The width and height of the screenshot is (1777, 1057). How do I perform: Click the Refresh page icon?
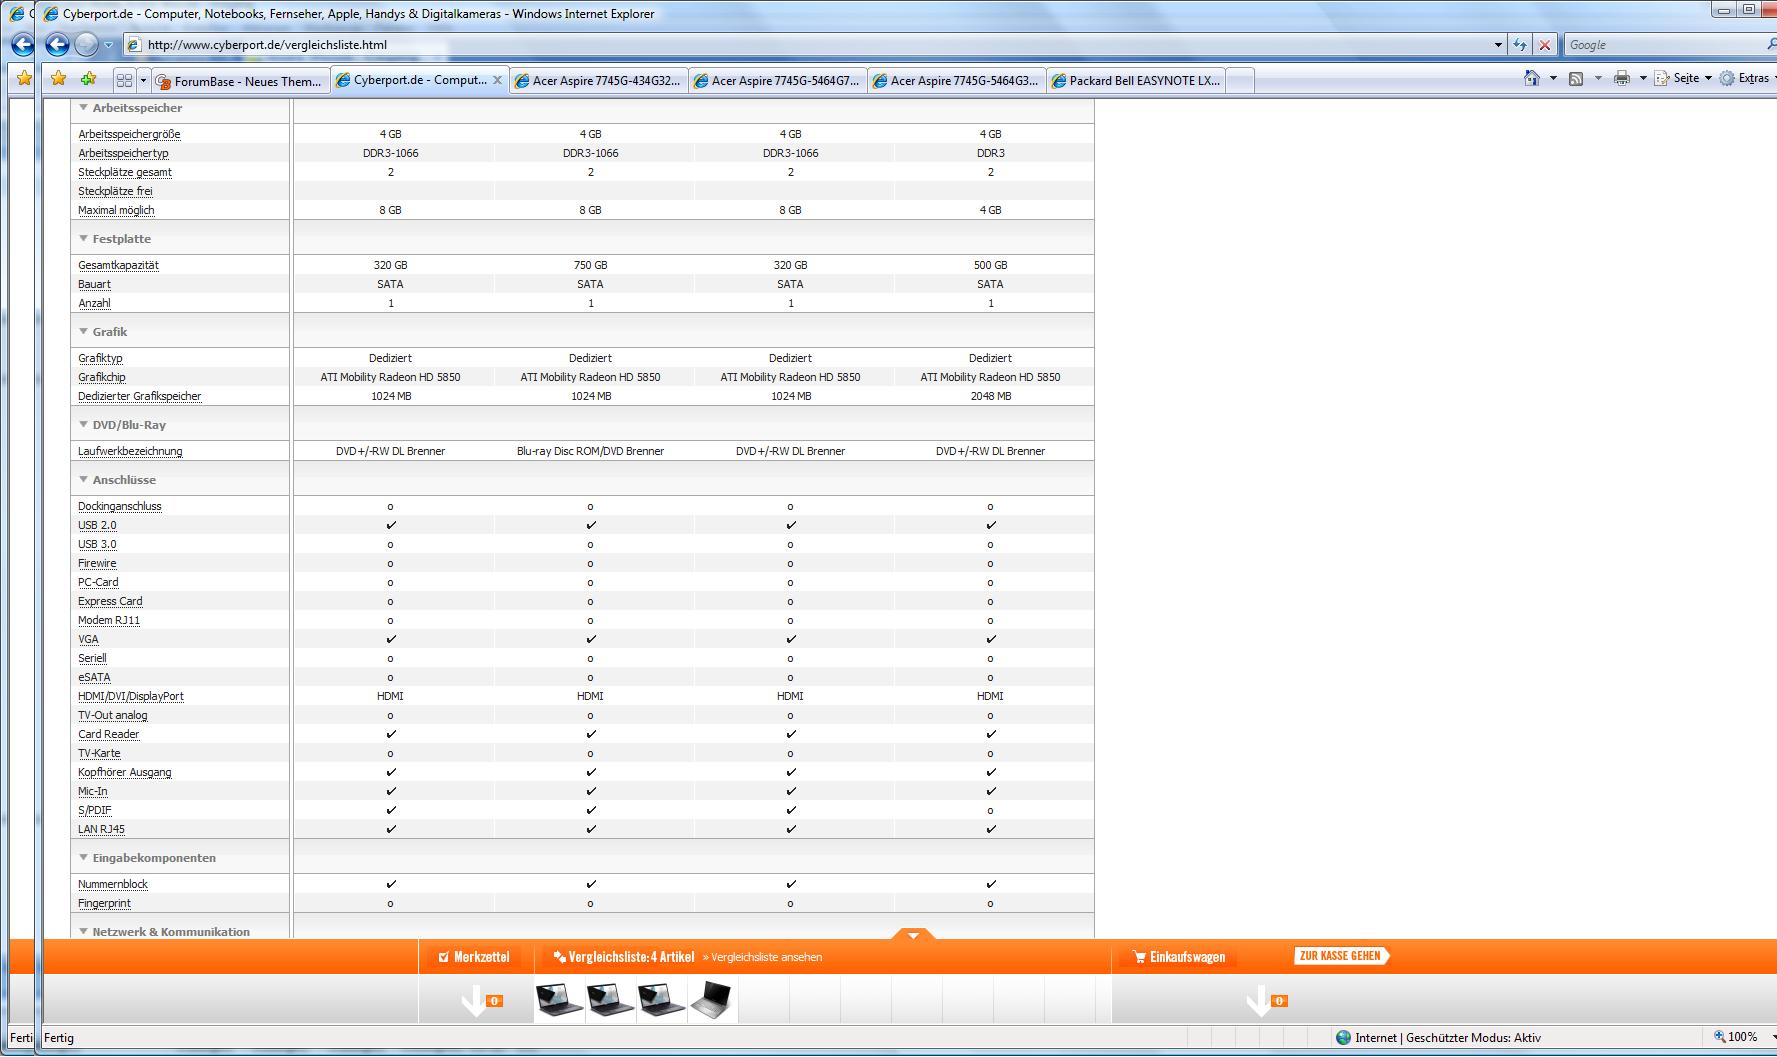click(1520, 45)
